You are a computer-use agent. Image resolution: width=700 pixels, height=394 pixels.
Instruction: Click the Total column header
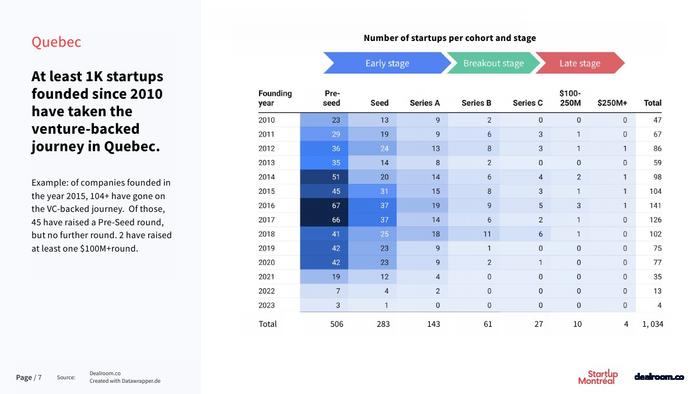click(652, 103)
